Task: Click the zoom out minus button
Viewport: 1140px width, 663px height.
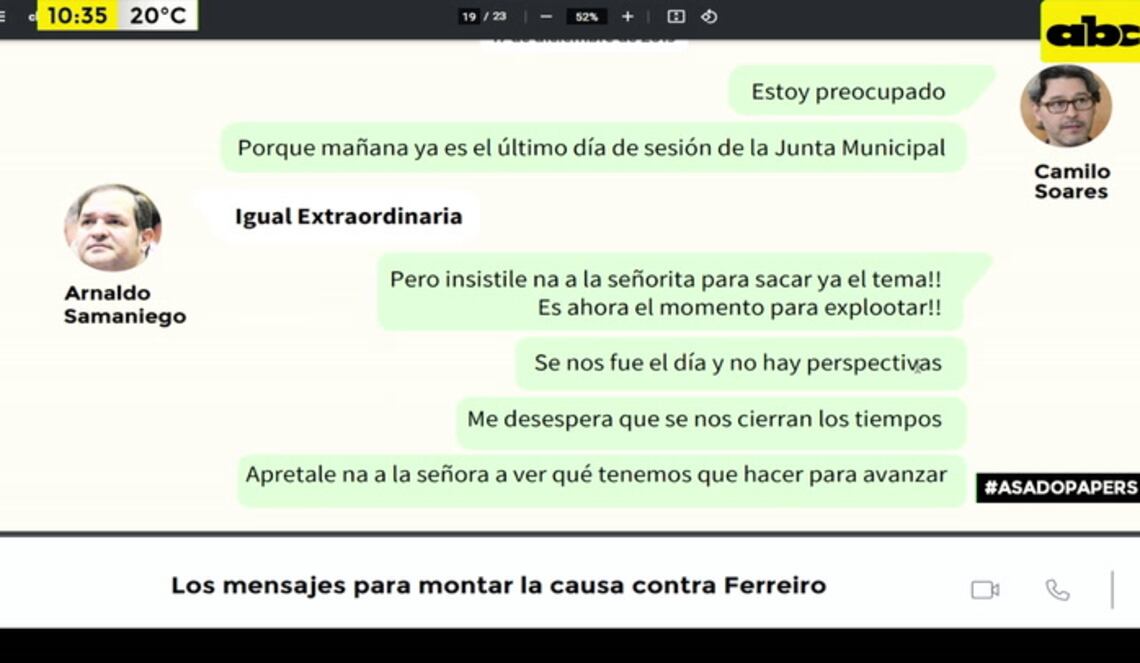Action: tap(545, 16)
